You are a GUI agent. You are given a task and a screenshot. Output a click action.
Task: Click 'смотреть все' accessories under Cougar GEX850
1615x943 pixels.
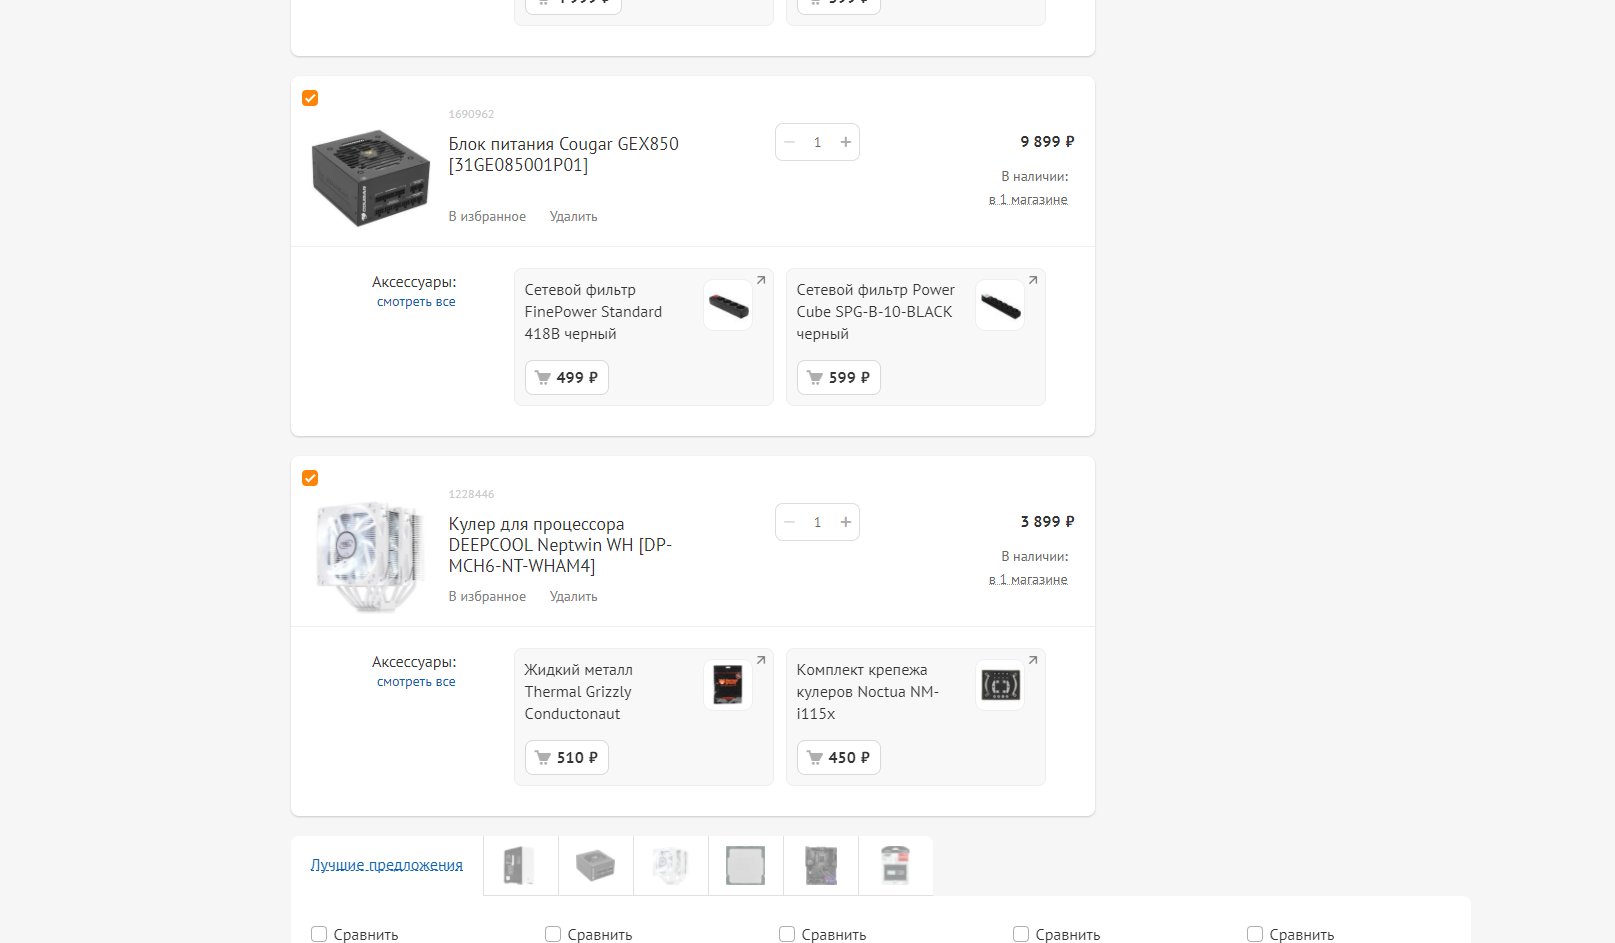point(416,302)
